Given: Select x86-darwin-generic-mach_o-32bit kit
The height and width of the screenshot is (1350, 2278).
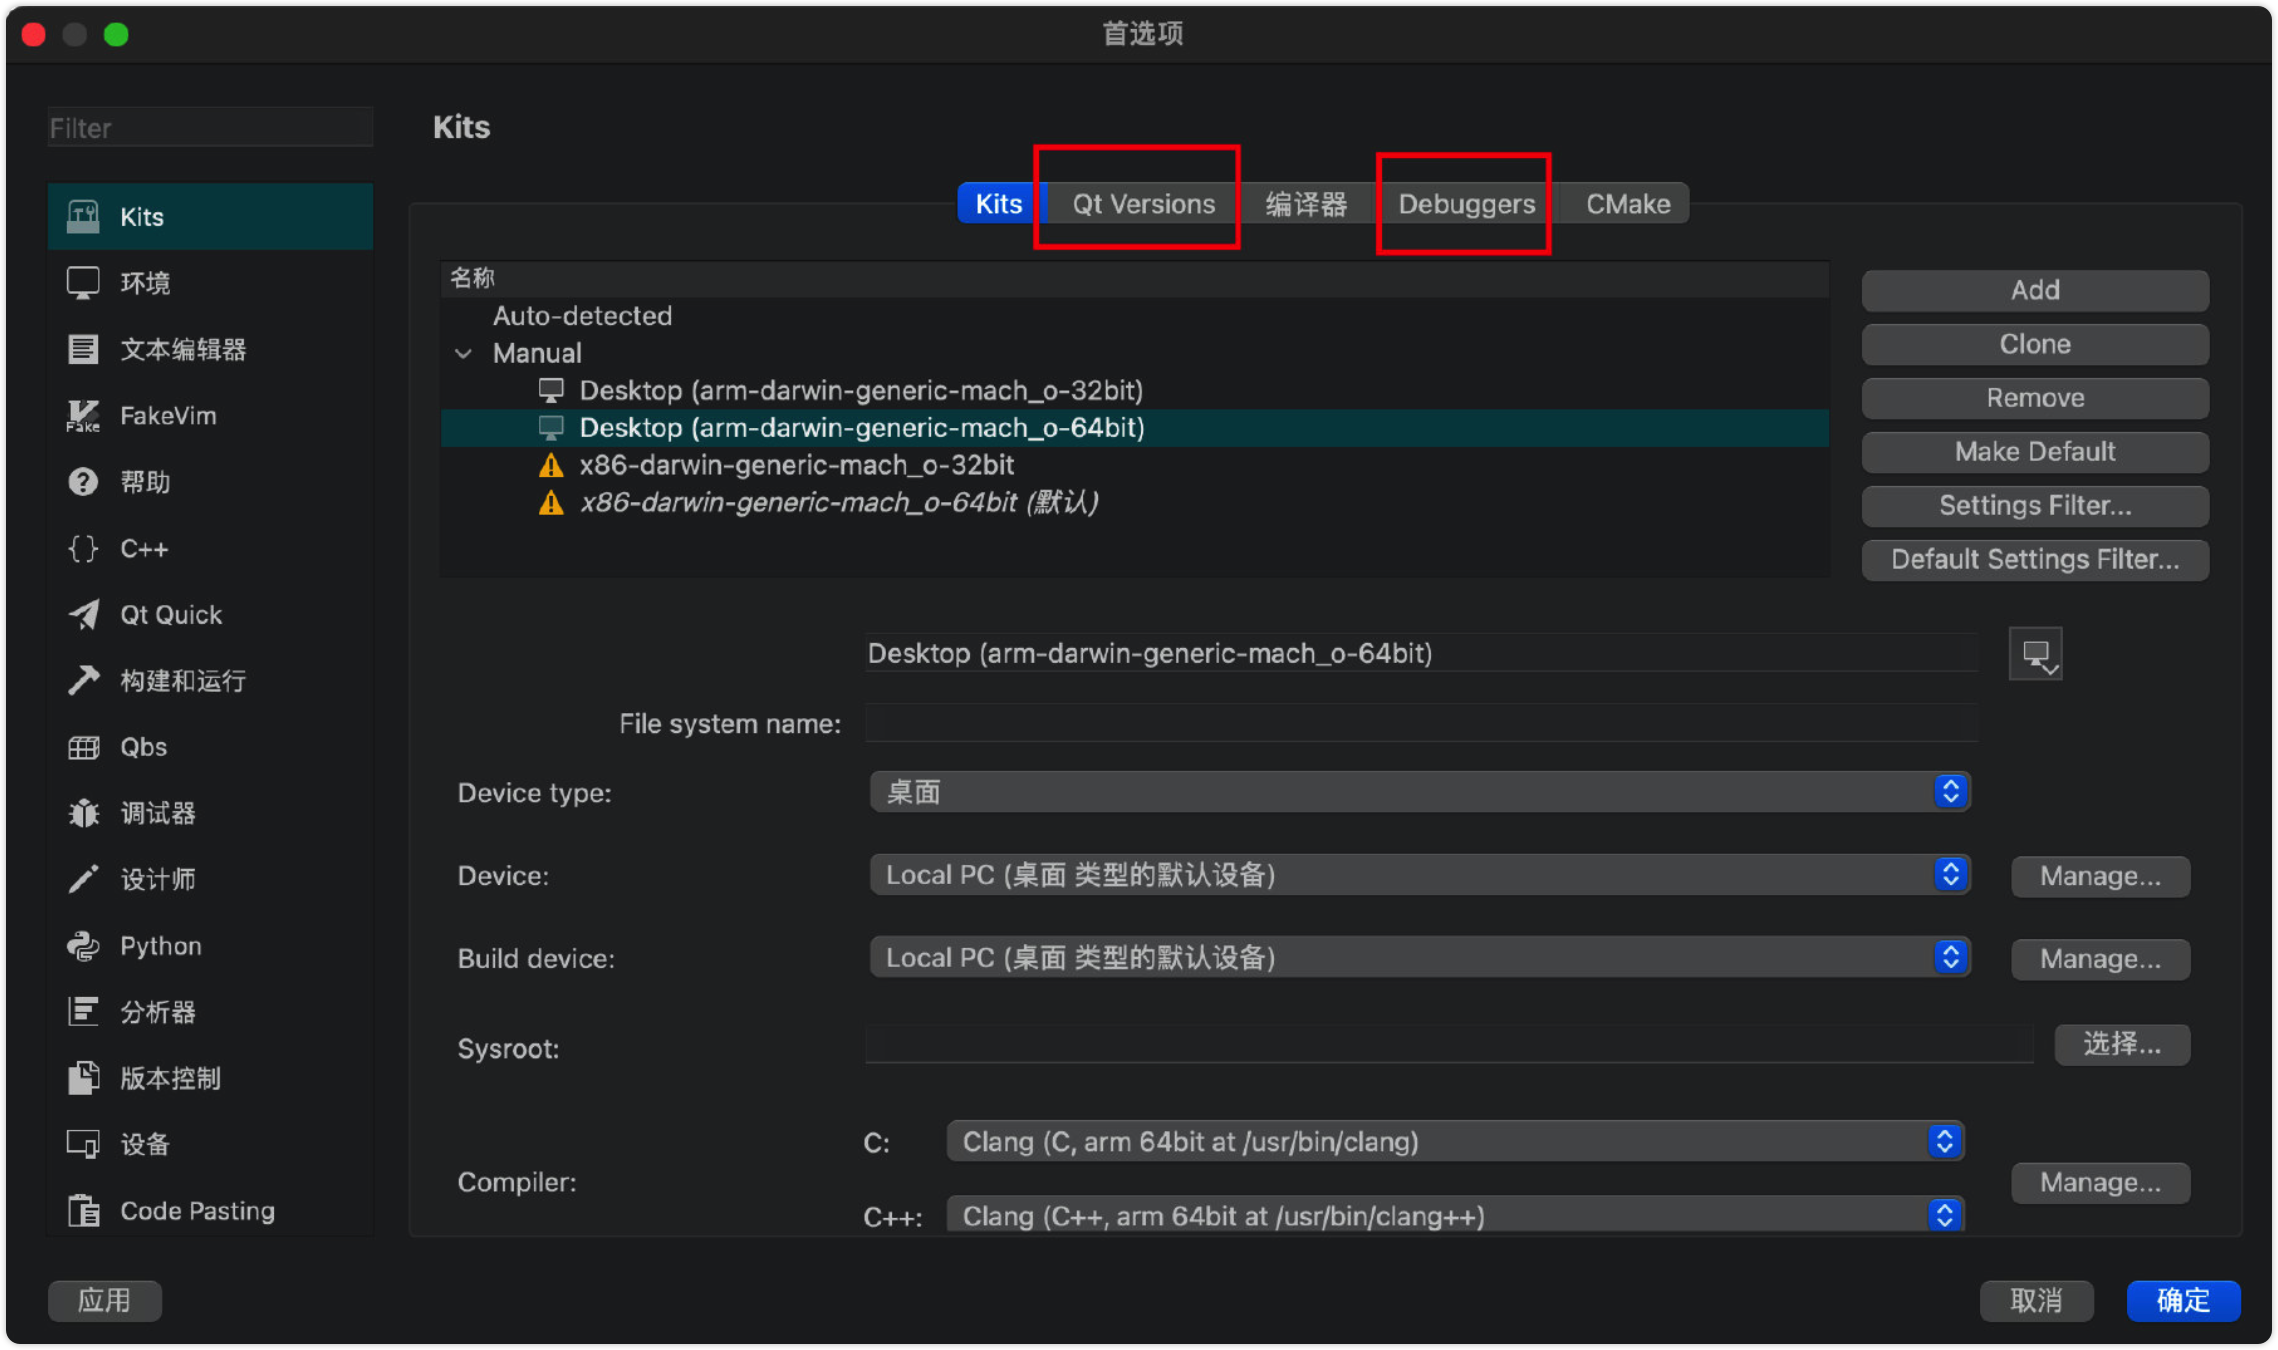Looking at the screenshot, I should coord(796,465).
